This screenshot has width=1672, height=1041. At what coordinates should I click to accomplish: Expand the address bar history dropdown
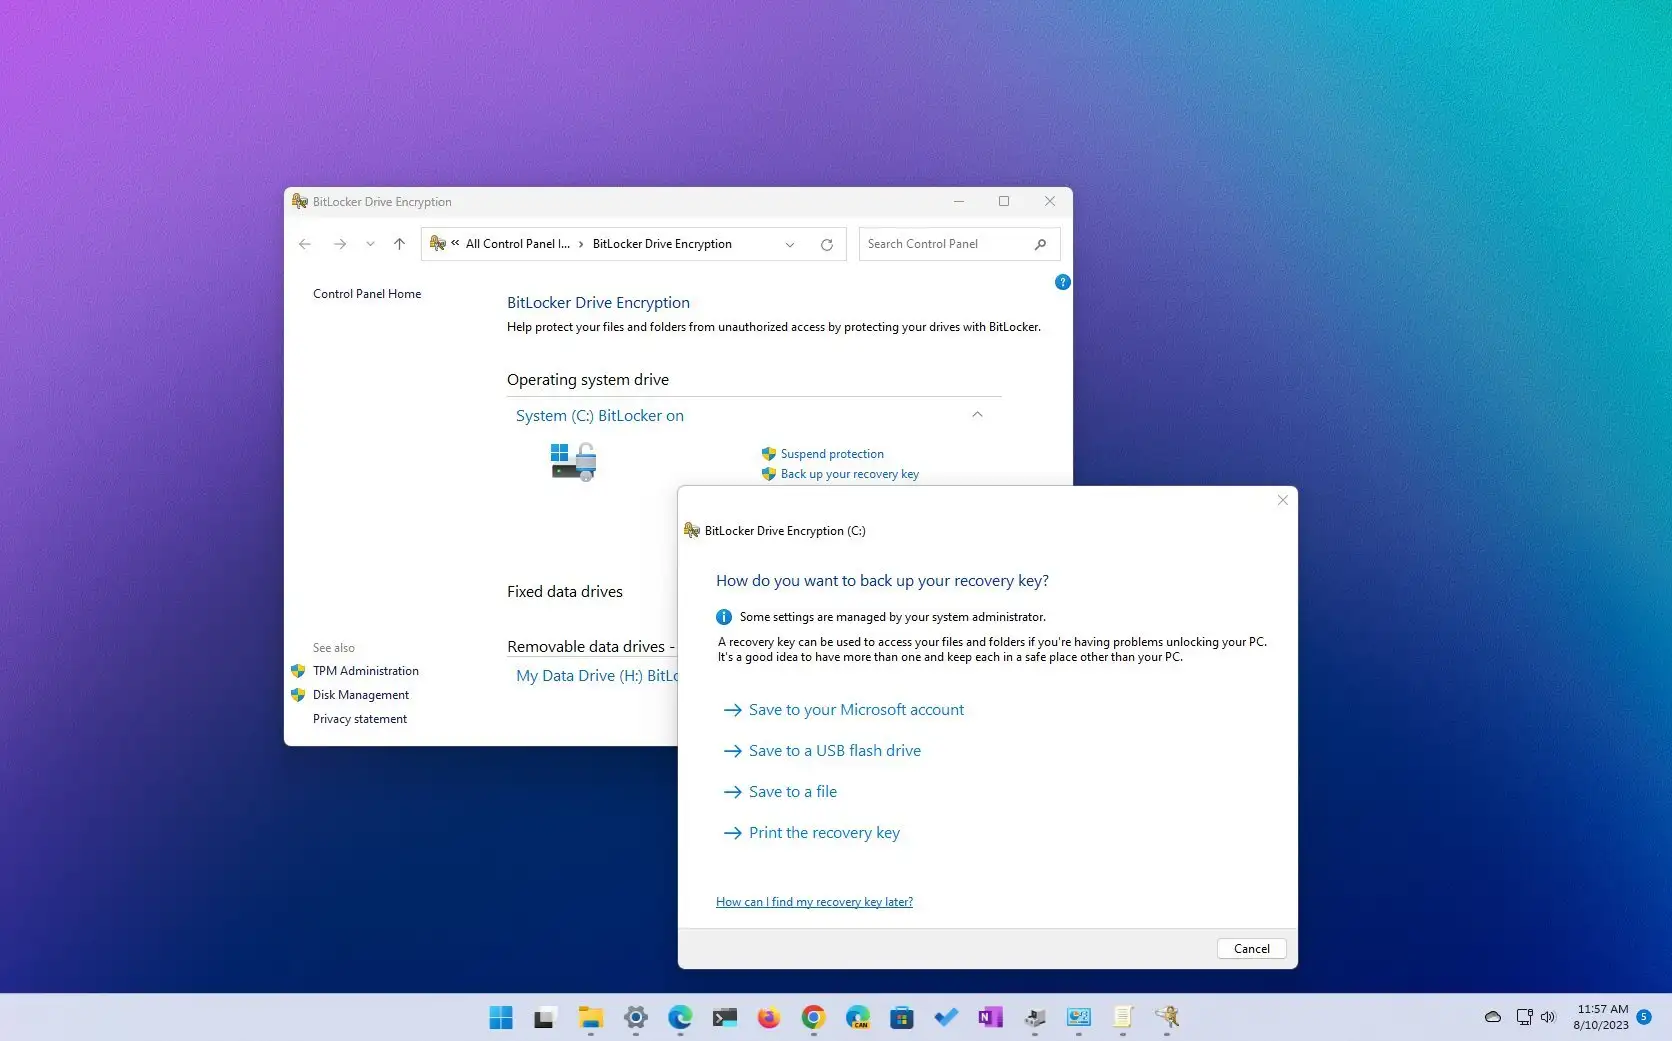click(790, 245)
